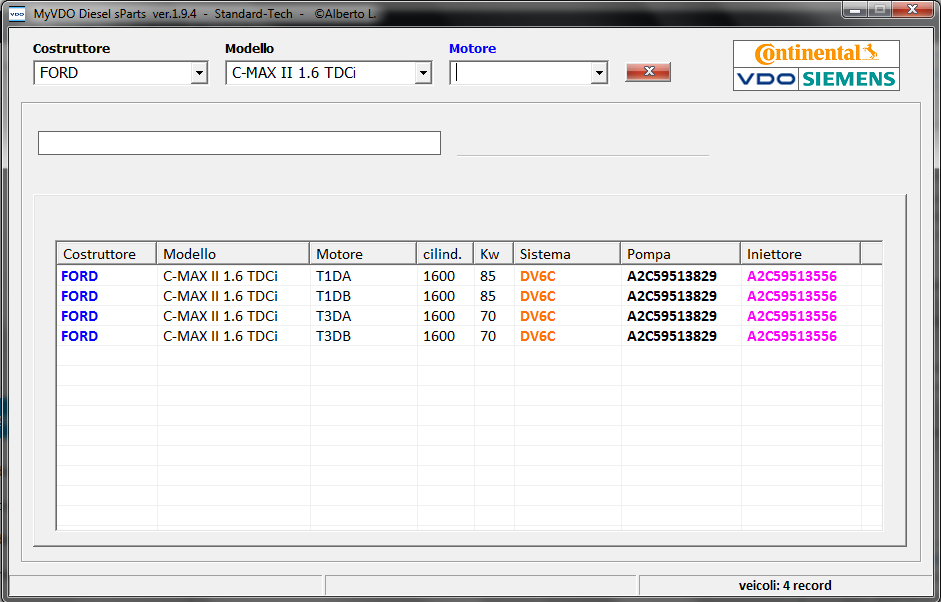Viewport: 941px width, 602px height.
Task: Click pump A2C59513829 in T1DA row
Action: tap(672, 276)
